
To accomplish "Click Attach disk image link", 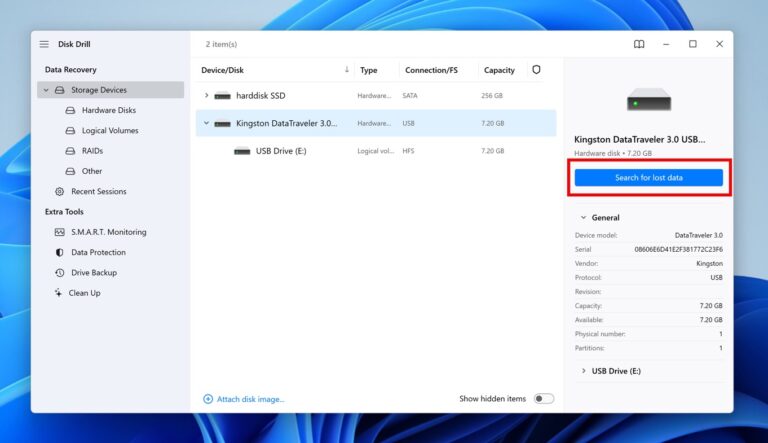I will tap(250, 399).
